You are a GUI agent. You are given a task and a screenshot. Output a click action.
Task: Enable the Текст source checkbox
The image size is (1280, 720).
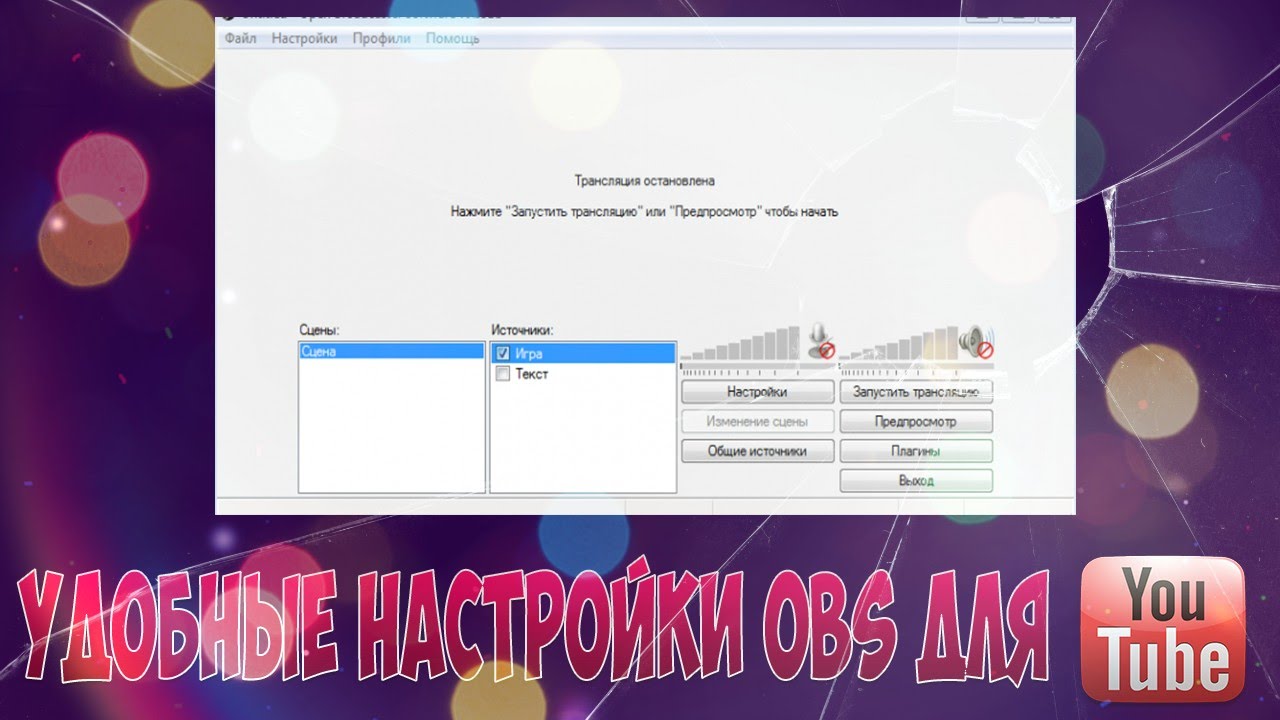tap(503, 374)
